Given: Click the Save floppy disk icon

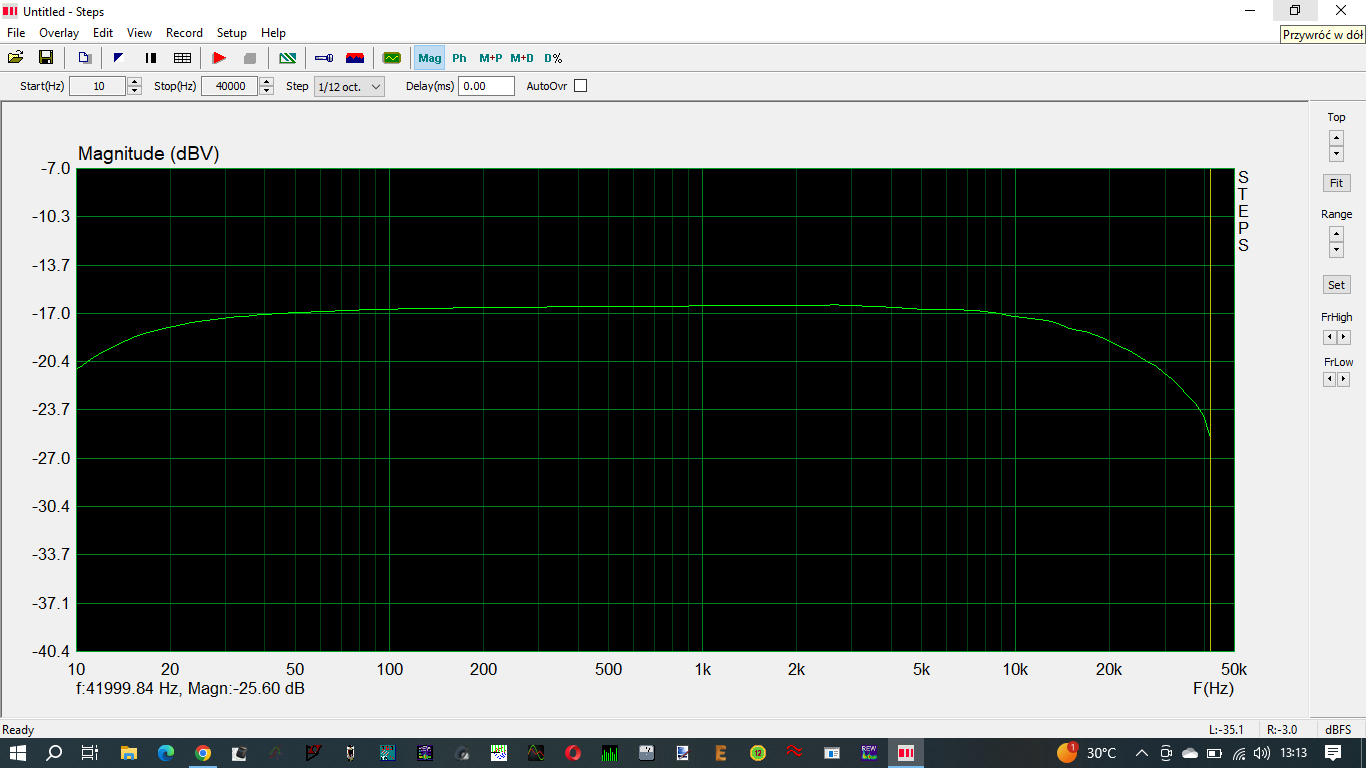Looking at the screenshot, I should click(45, 58).
